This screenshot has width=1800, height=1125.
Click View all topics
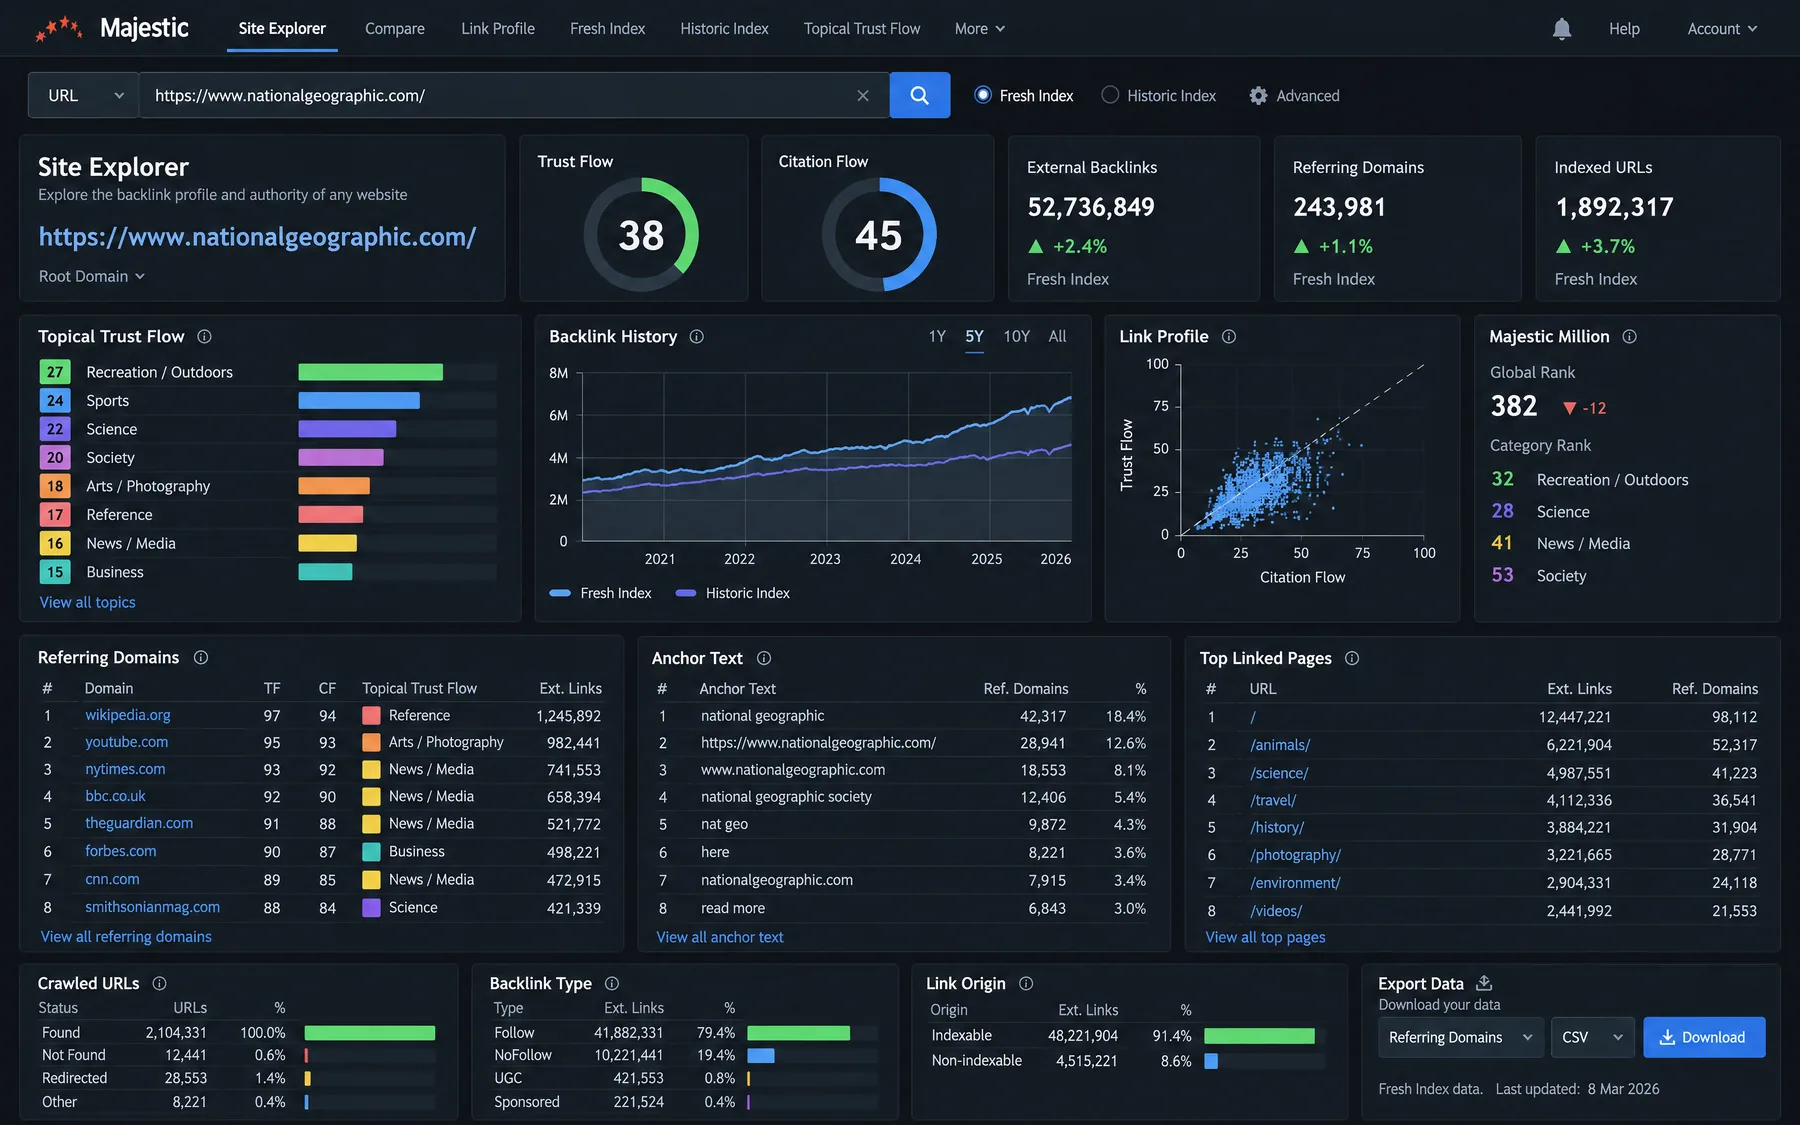tap(88, 603)
